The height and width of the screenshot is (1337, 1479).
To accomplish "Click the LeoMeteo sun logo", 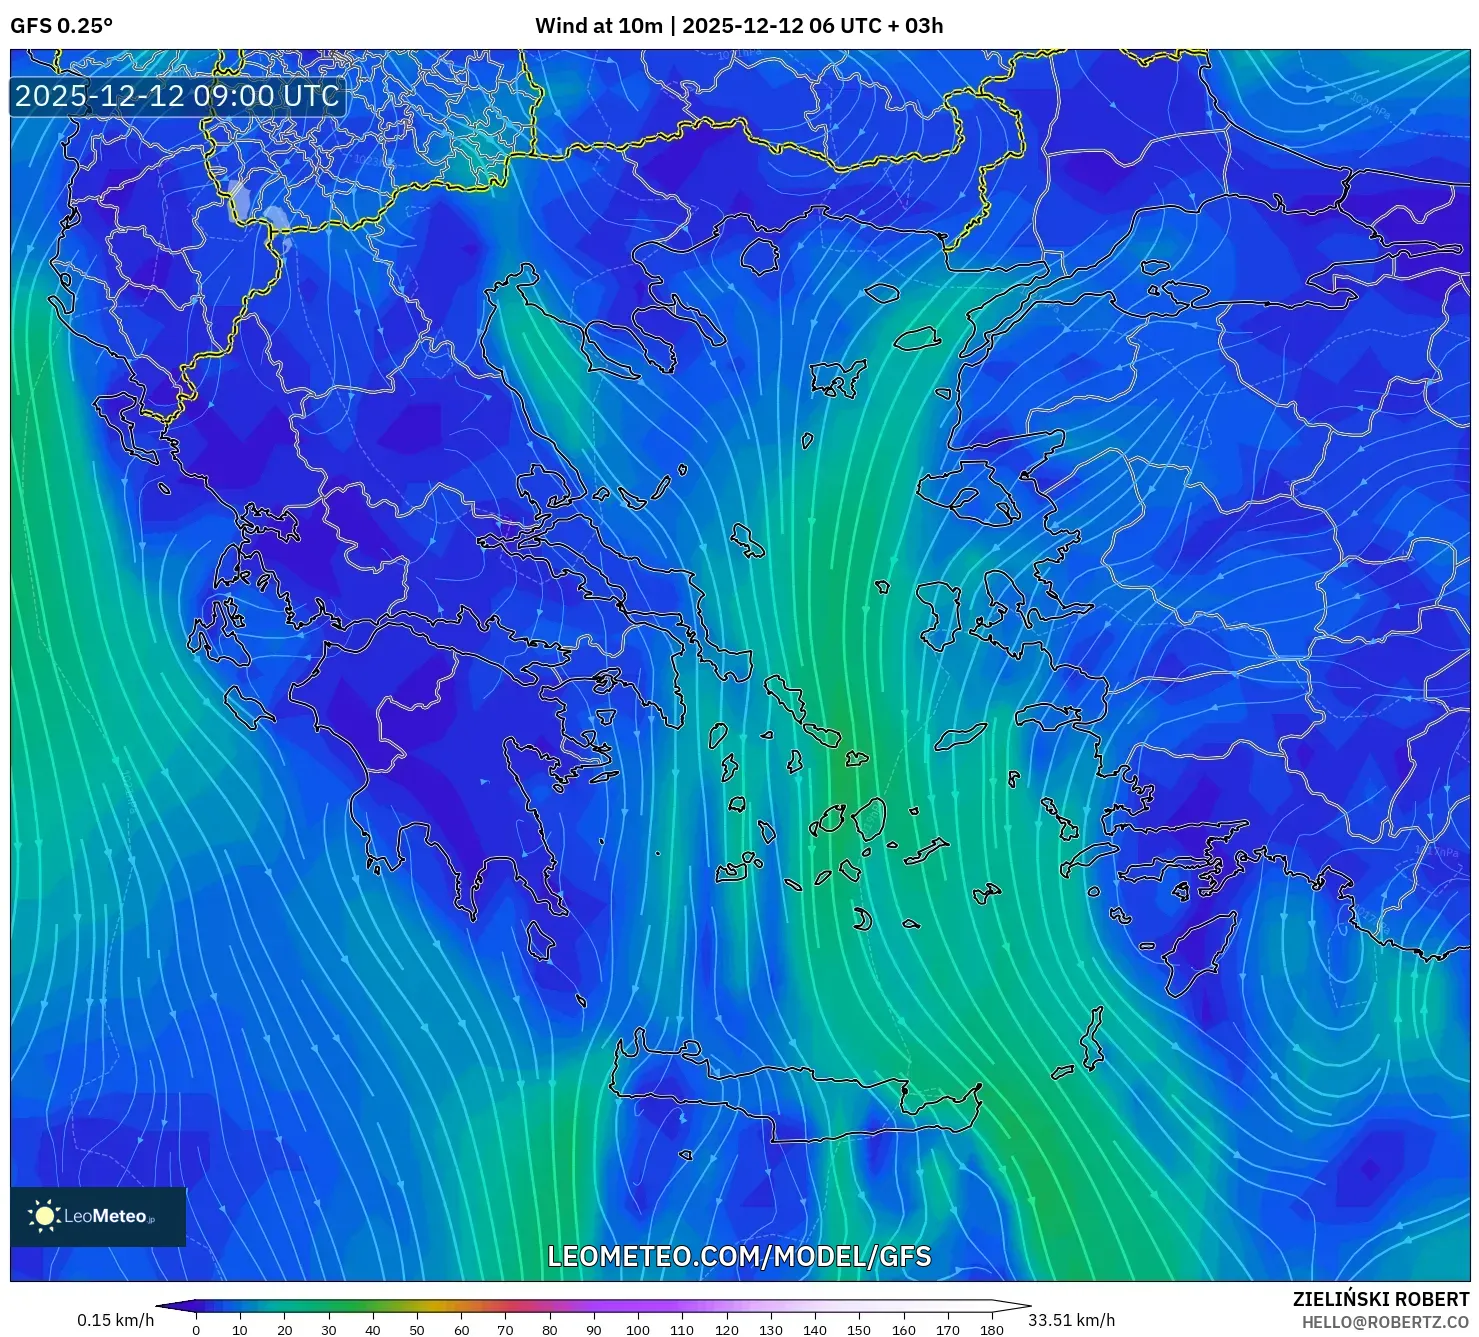I will [x=45, y=1218].
